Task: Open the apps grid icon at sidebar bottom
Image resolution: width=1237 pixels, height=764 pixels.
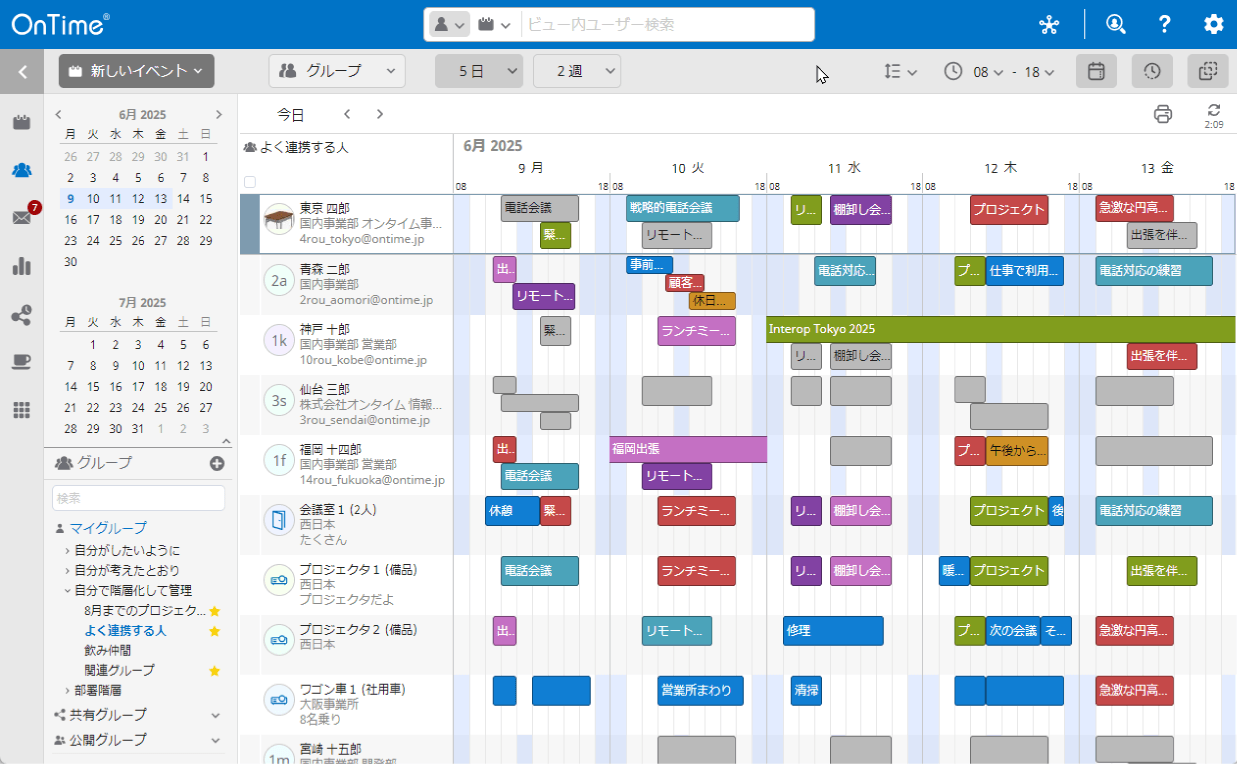Action: [x=21, y=408]
